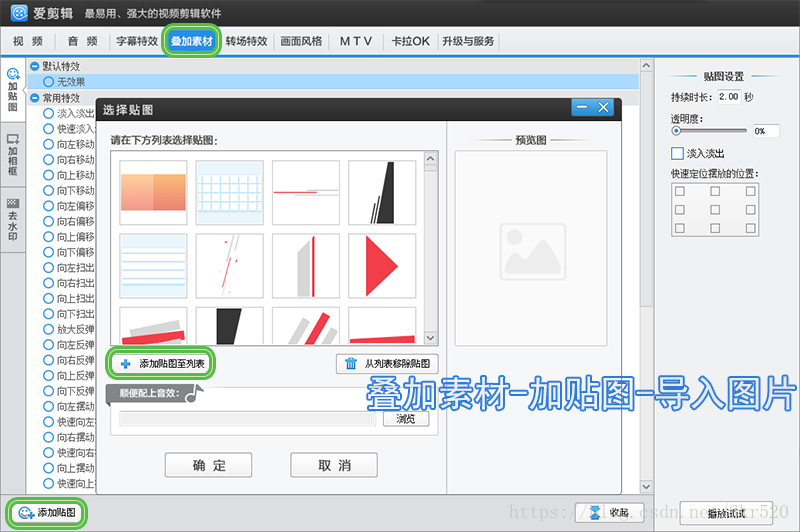Viewport: 800px width, 532px height.
Task: Select the red bottom bar sticker thumbnail
Action: 382,325
